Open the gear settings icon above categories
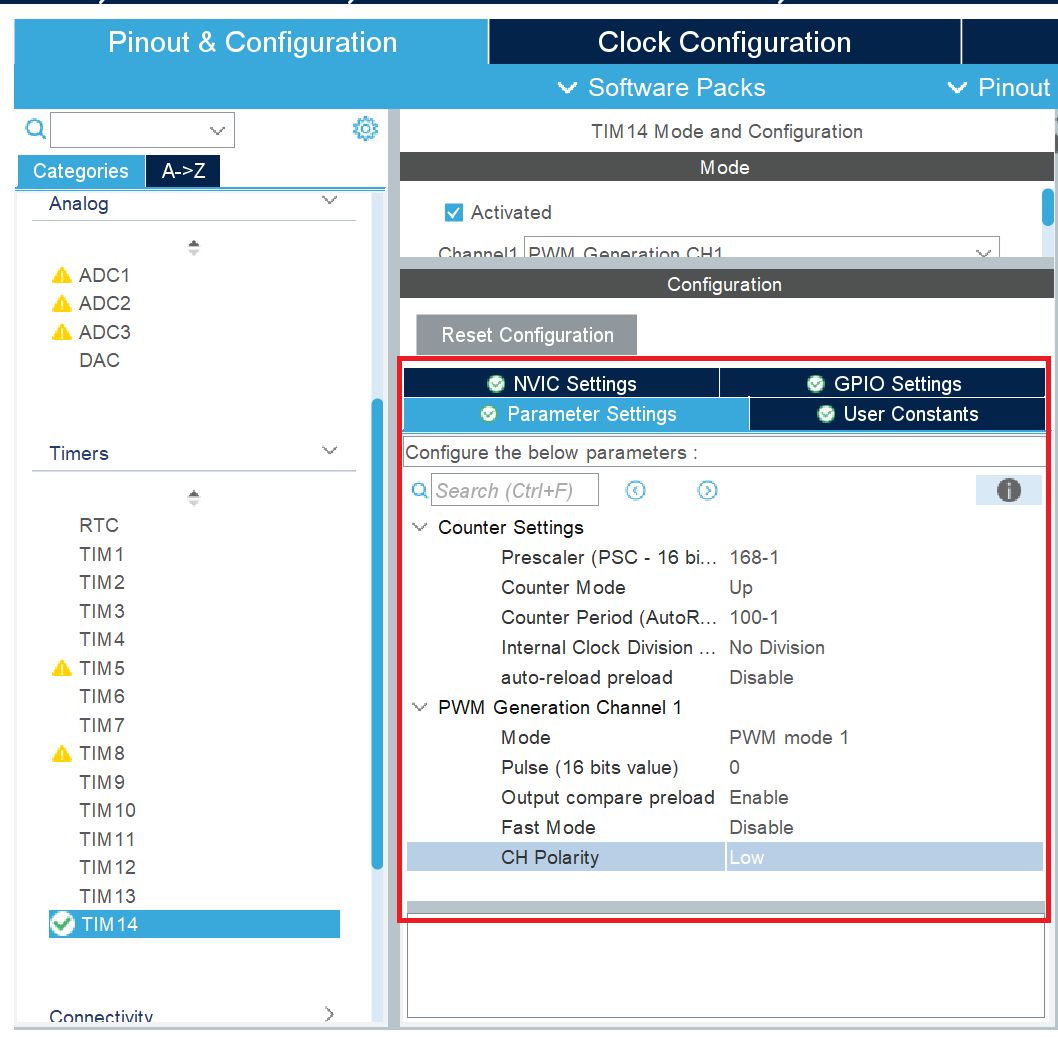 tap(366, 128)
